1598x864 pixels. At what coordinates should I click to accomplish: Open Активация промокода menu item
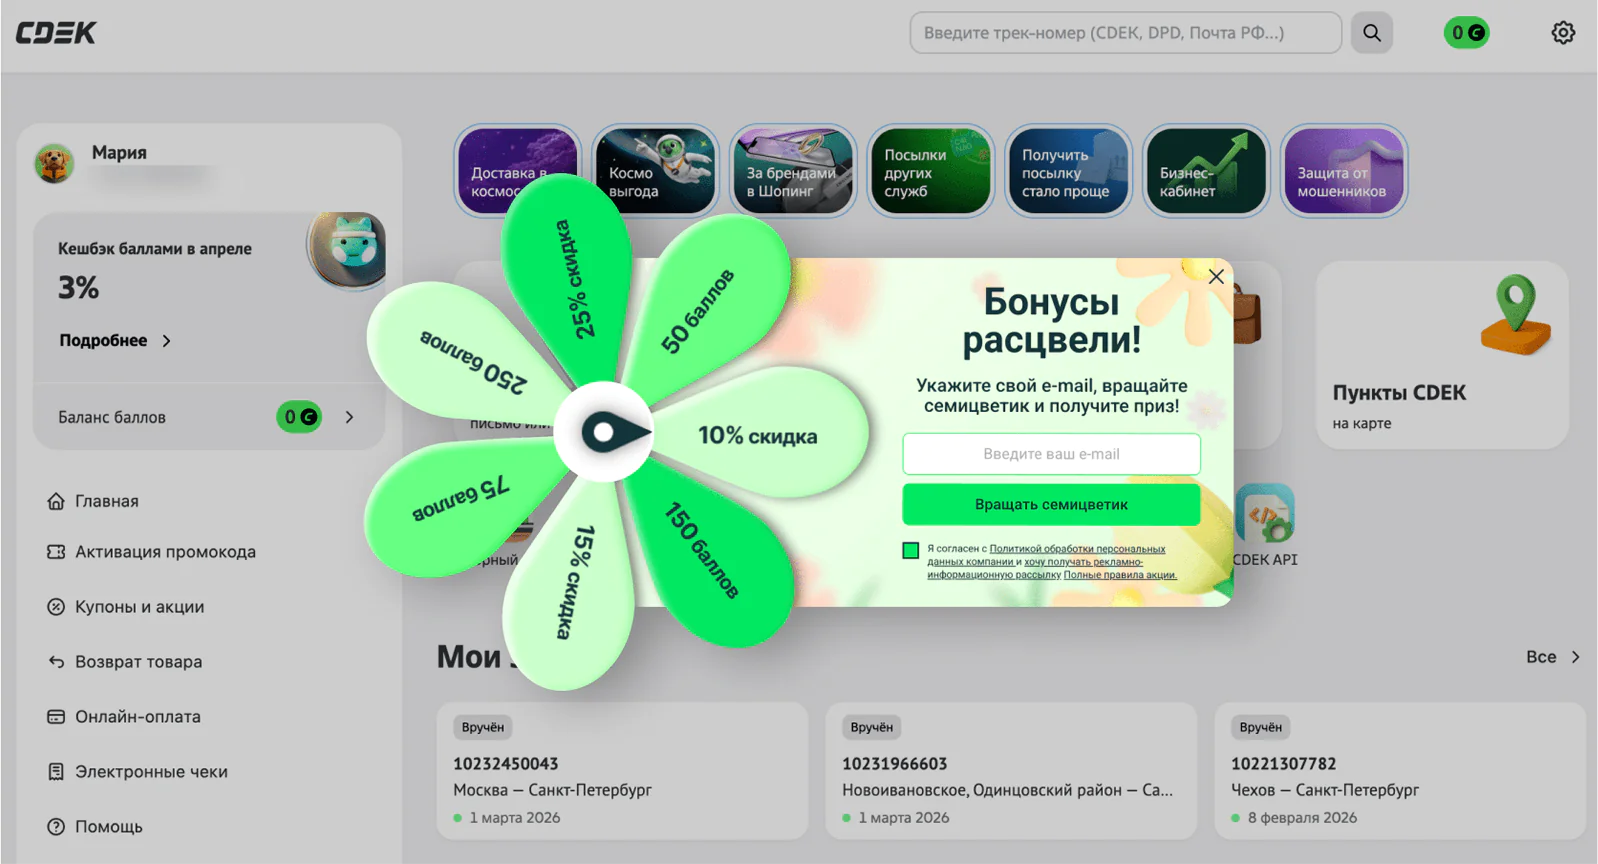(165, 552)
